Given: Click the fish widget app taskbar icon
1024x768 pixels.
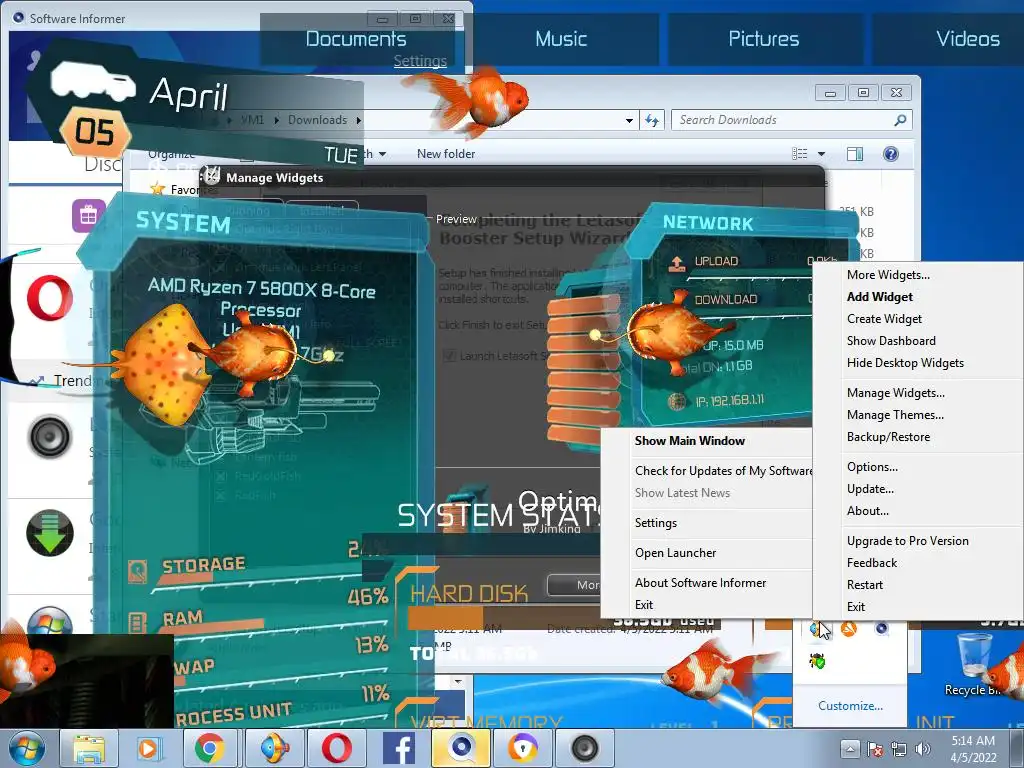Looking at the screenshot, I should click(x=274, y=748).
